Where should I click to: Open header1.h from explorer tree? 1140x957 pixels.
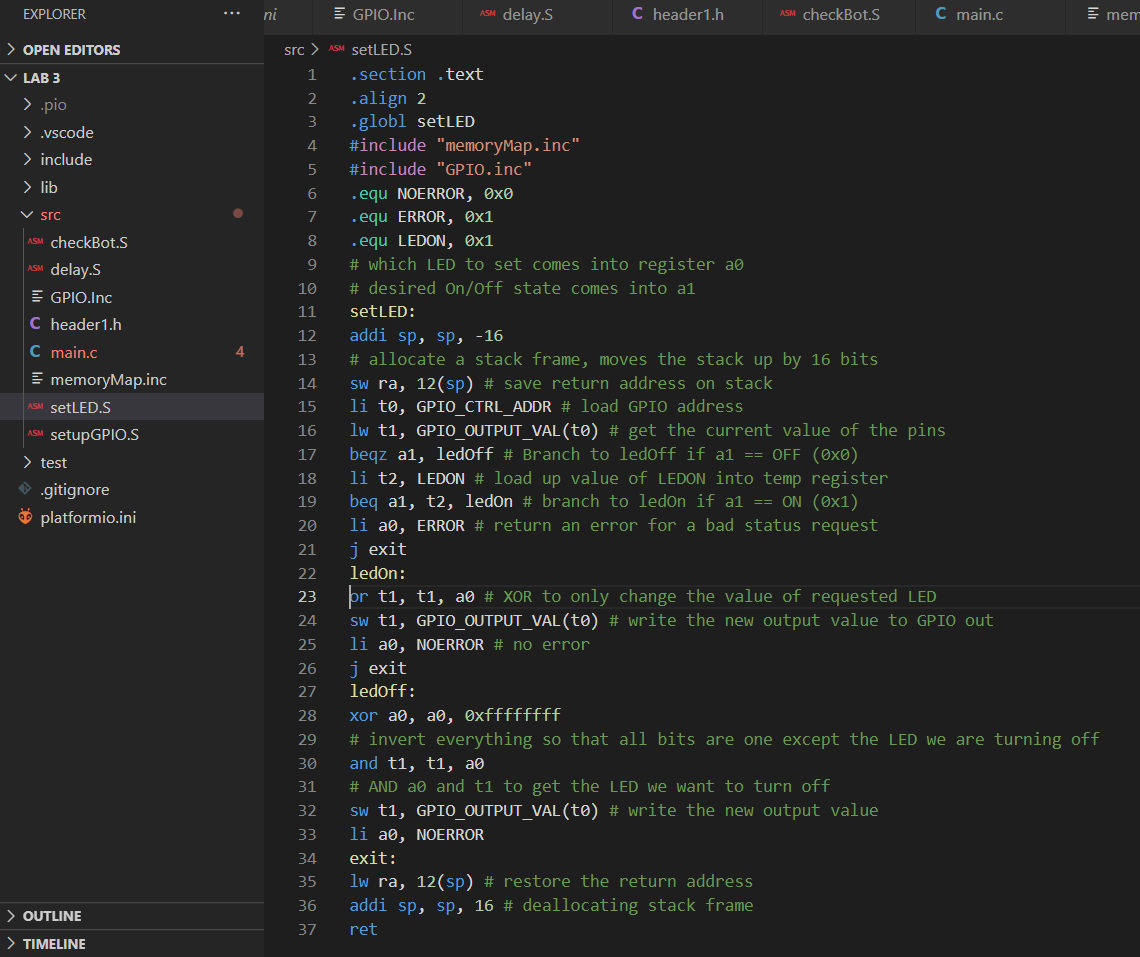86,324
